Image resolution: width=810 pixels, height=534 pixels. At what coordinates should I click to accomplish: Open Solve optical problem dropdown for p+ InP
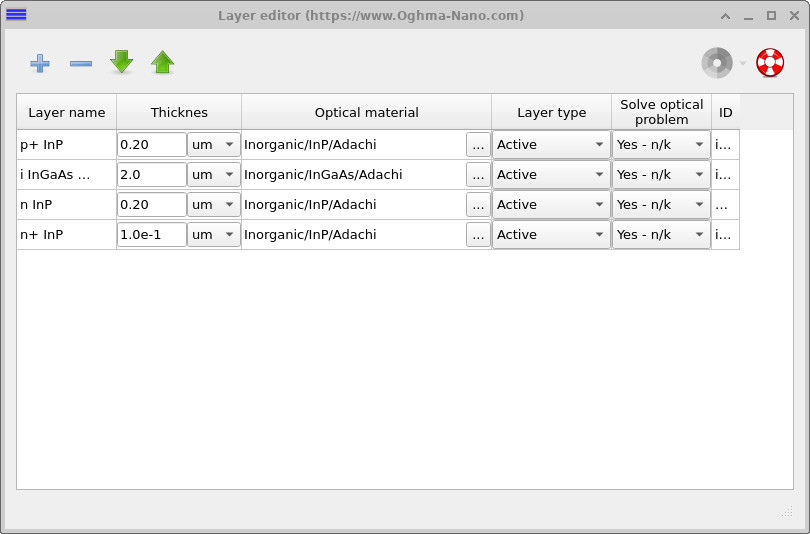coord(661,145)
